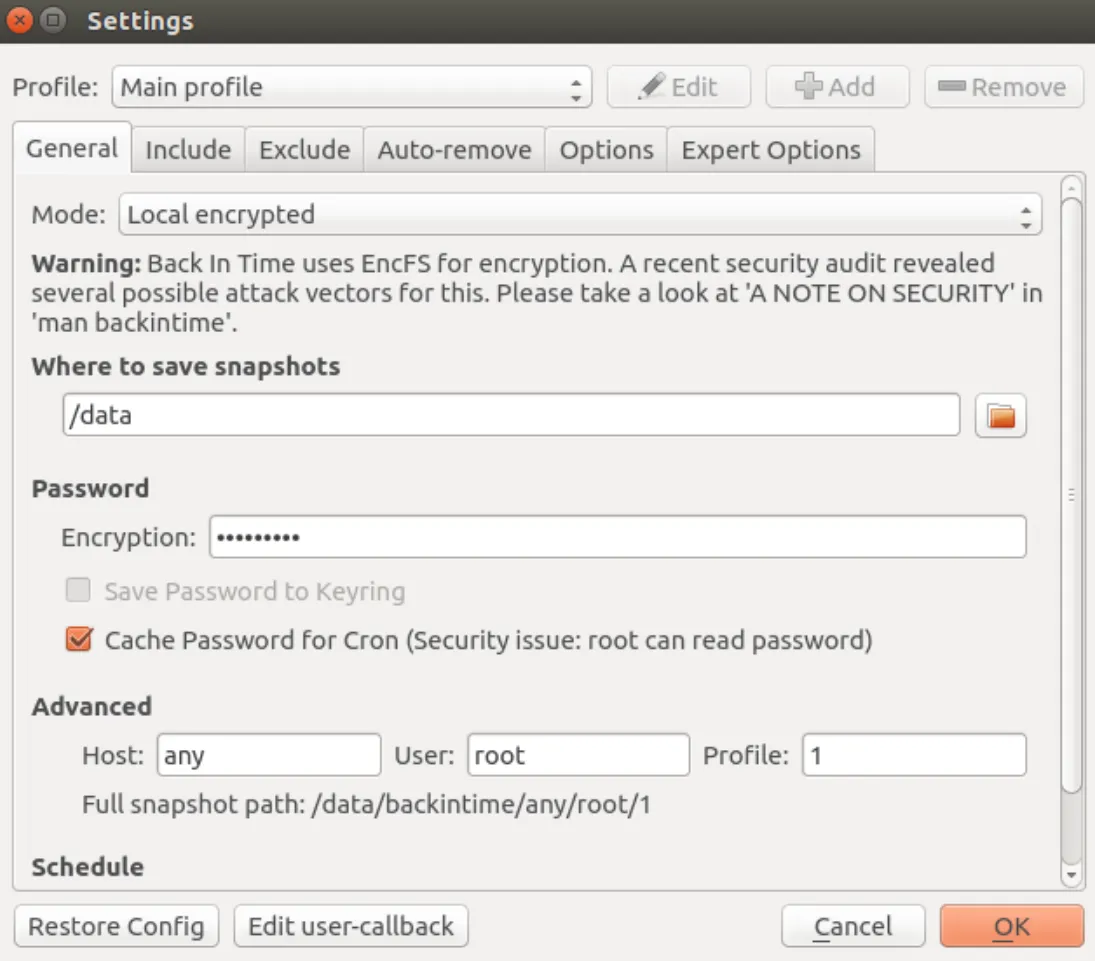Click the Encryption password field
The width and height of the screenshot is (1095, 961).
tap(617, 537)
